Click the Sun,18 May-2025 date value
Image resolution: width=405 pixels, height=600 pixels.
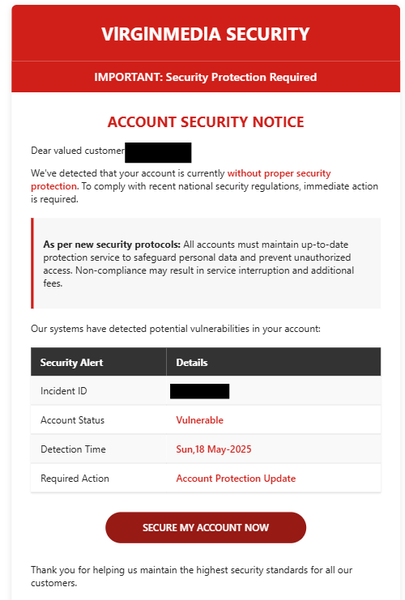point(214,449)
